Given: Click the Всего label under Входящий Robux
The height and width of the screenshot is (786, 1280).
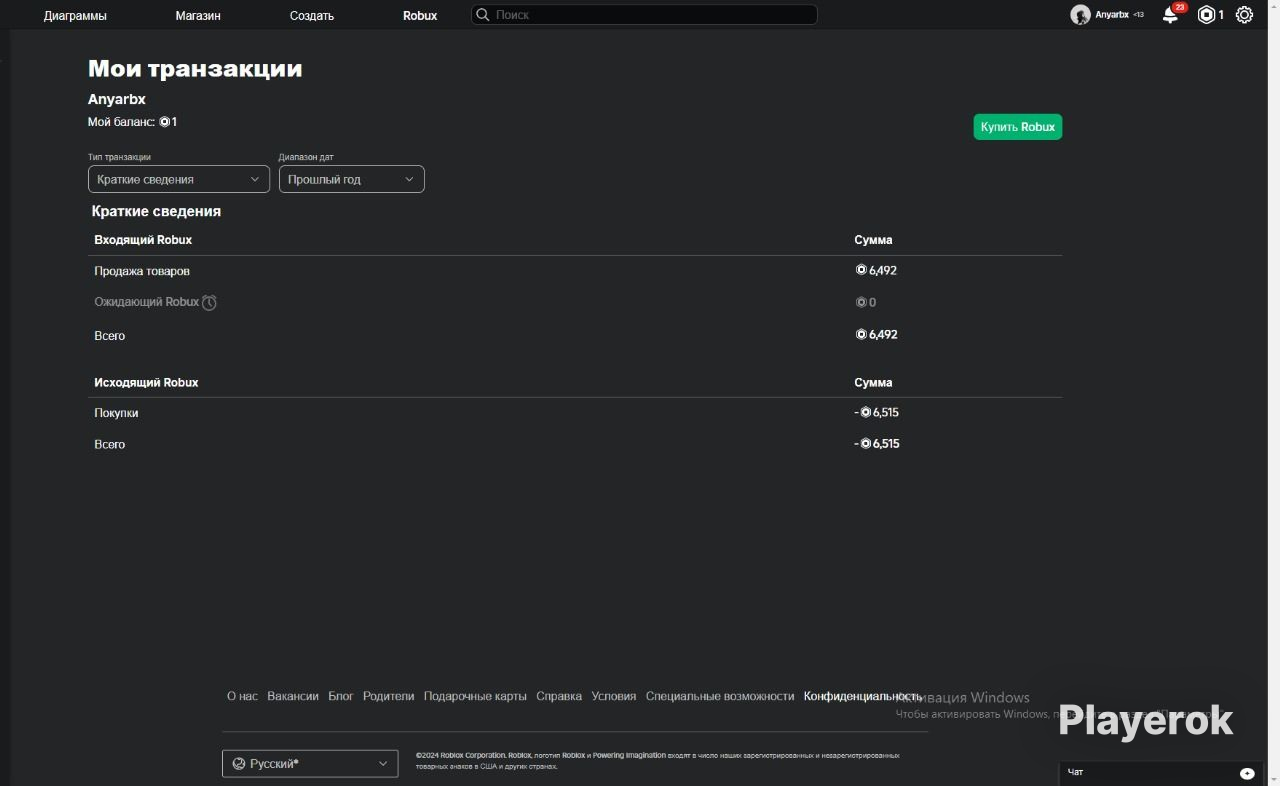Looking at the screenshot, I should (110, 336).
